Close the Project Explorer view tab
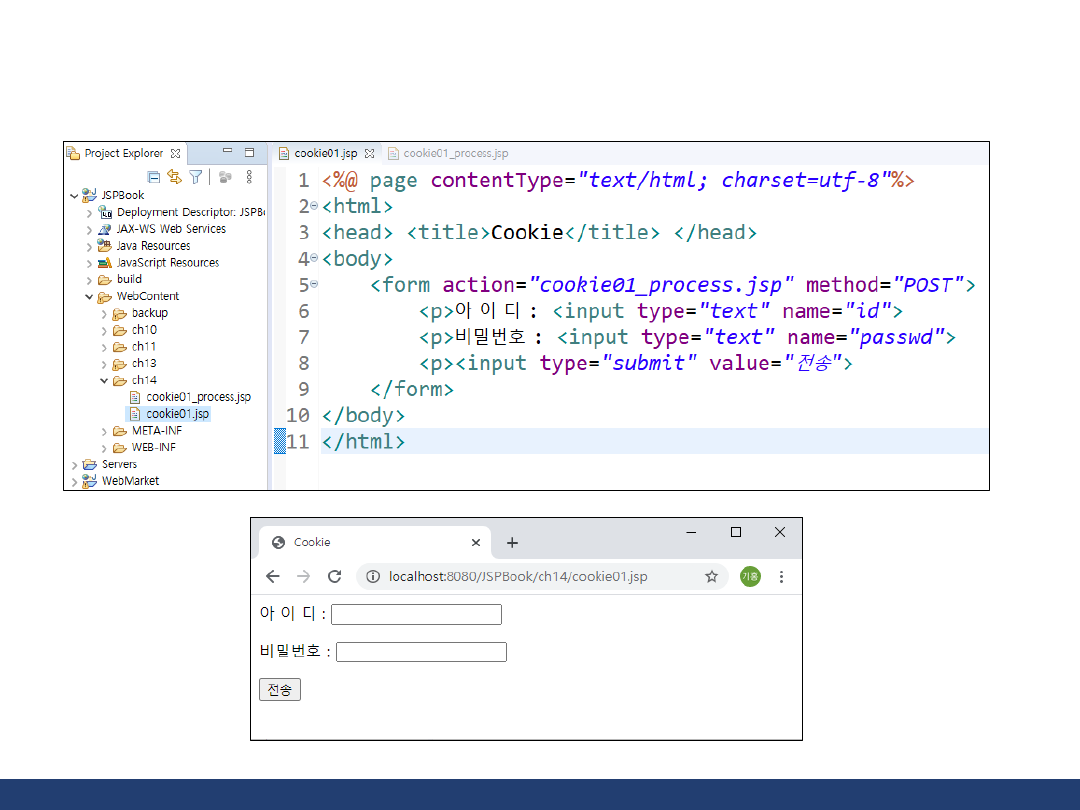1080x810 pixels. (176, 154)
